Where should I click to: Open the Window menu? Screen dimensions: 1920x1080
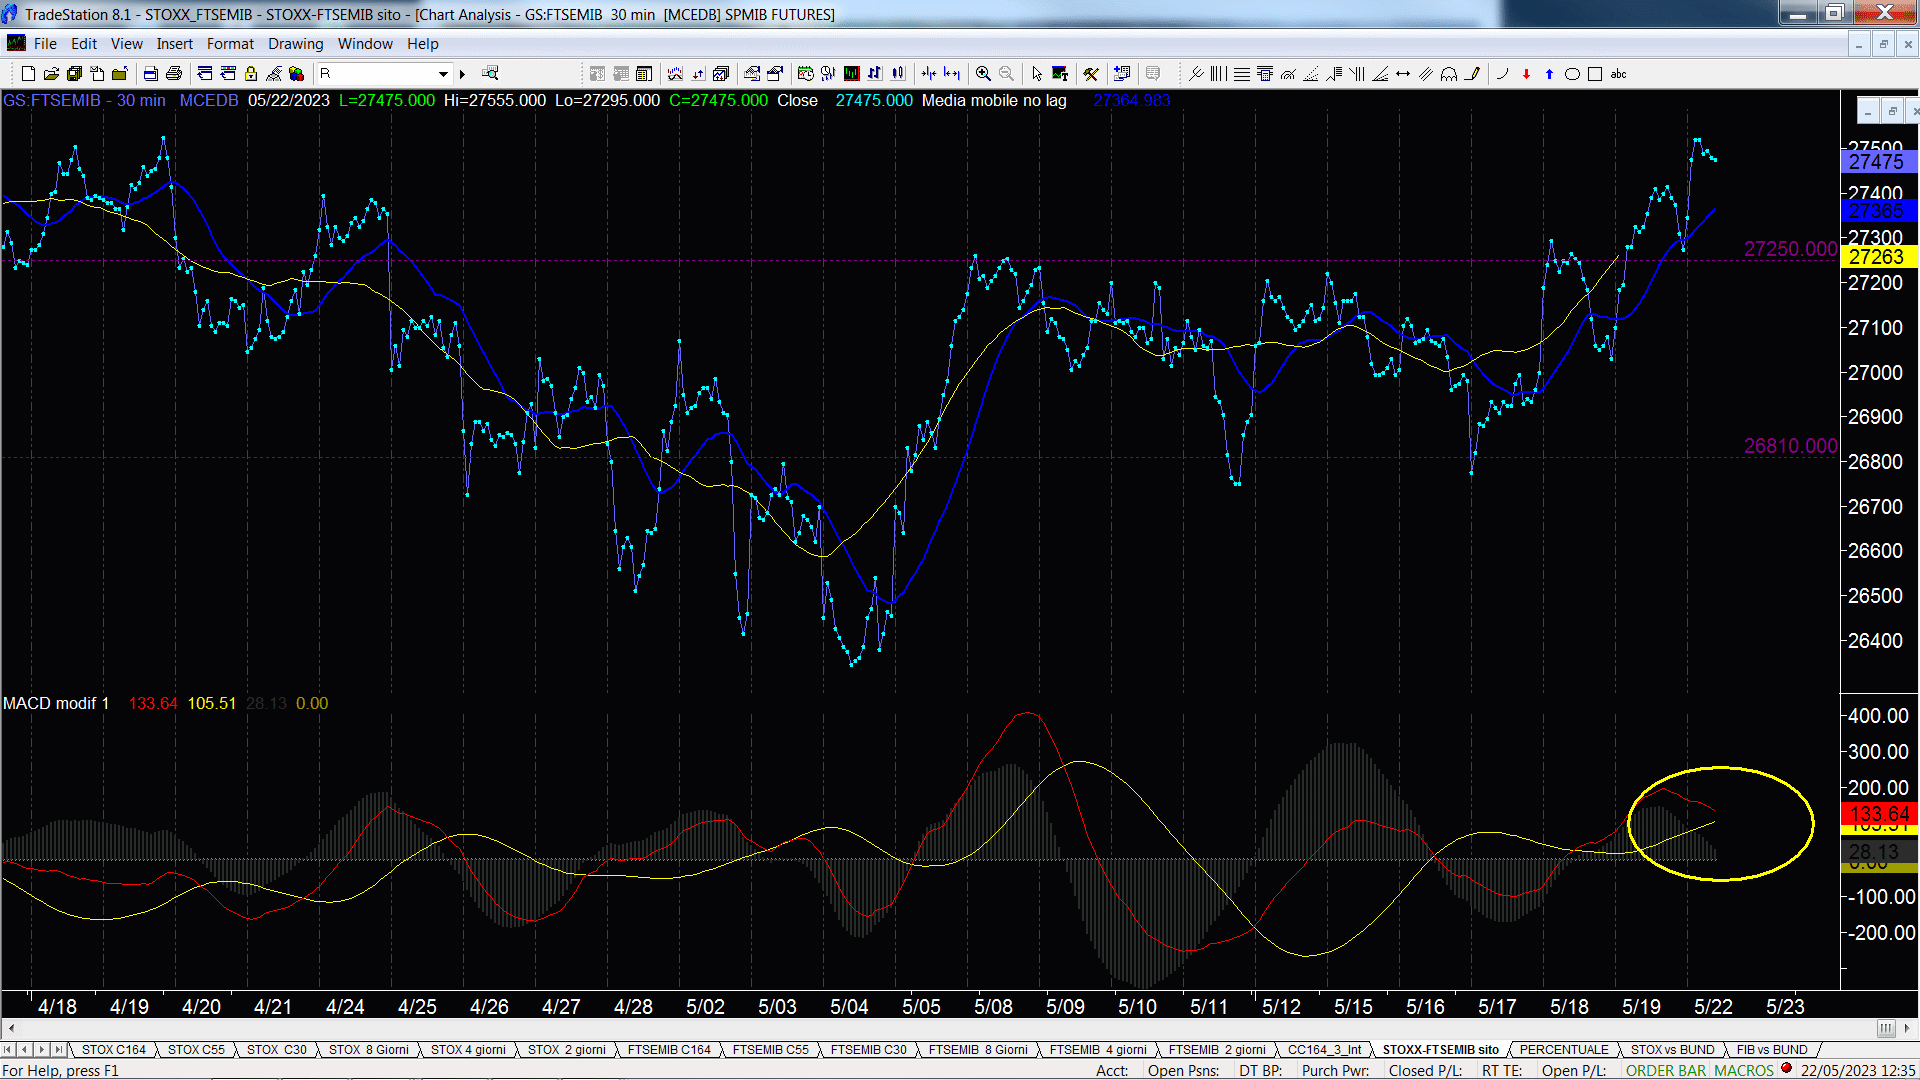tap(365, 44)
